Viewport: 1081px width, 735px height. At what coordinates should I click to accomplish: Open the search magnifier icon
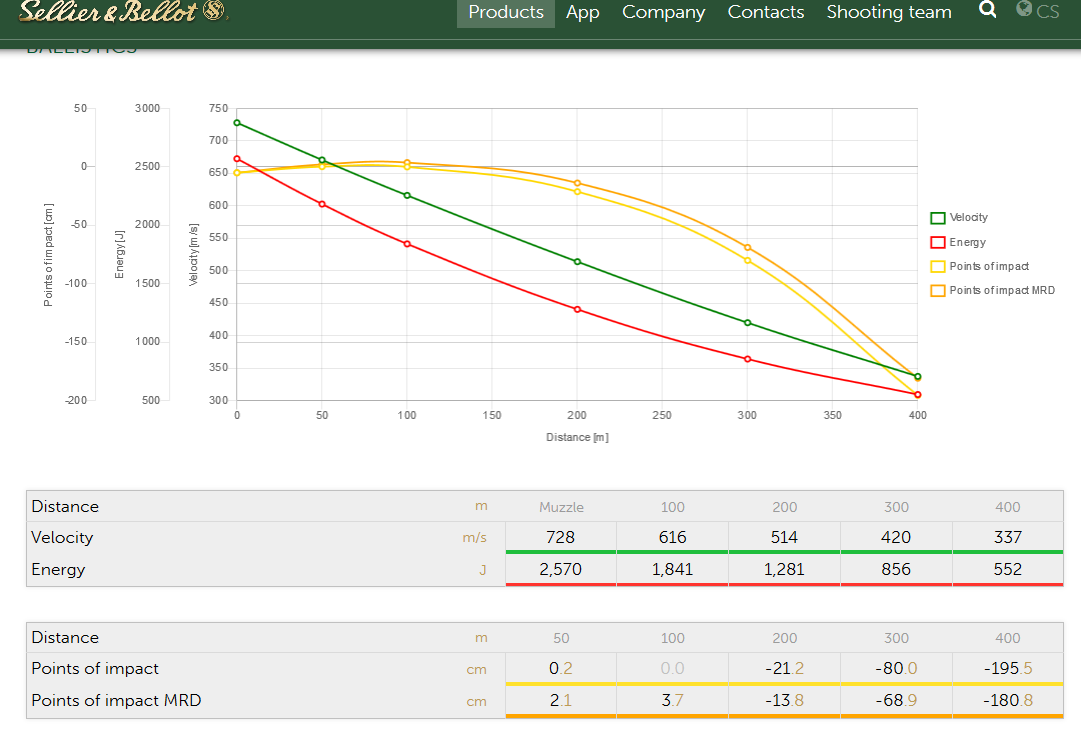click(987, 10)
